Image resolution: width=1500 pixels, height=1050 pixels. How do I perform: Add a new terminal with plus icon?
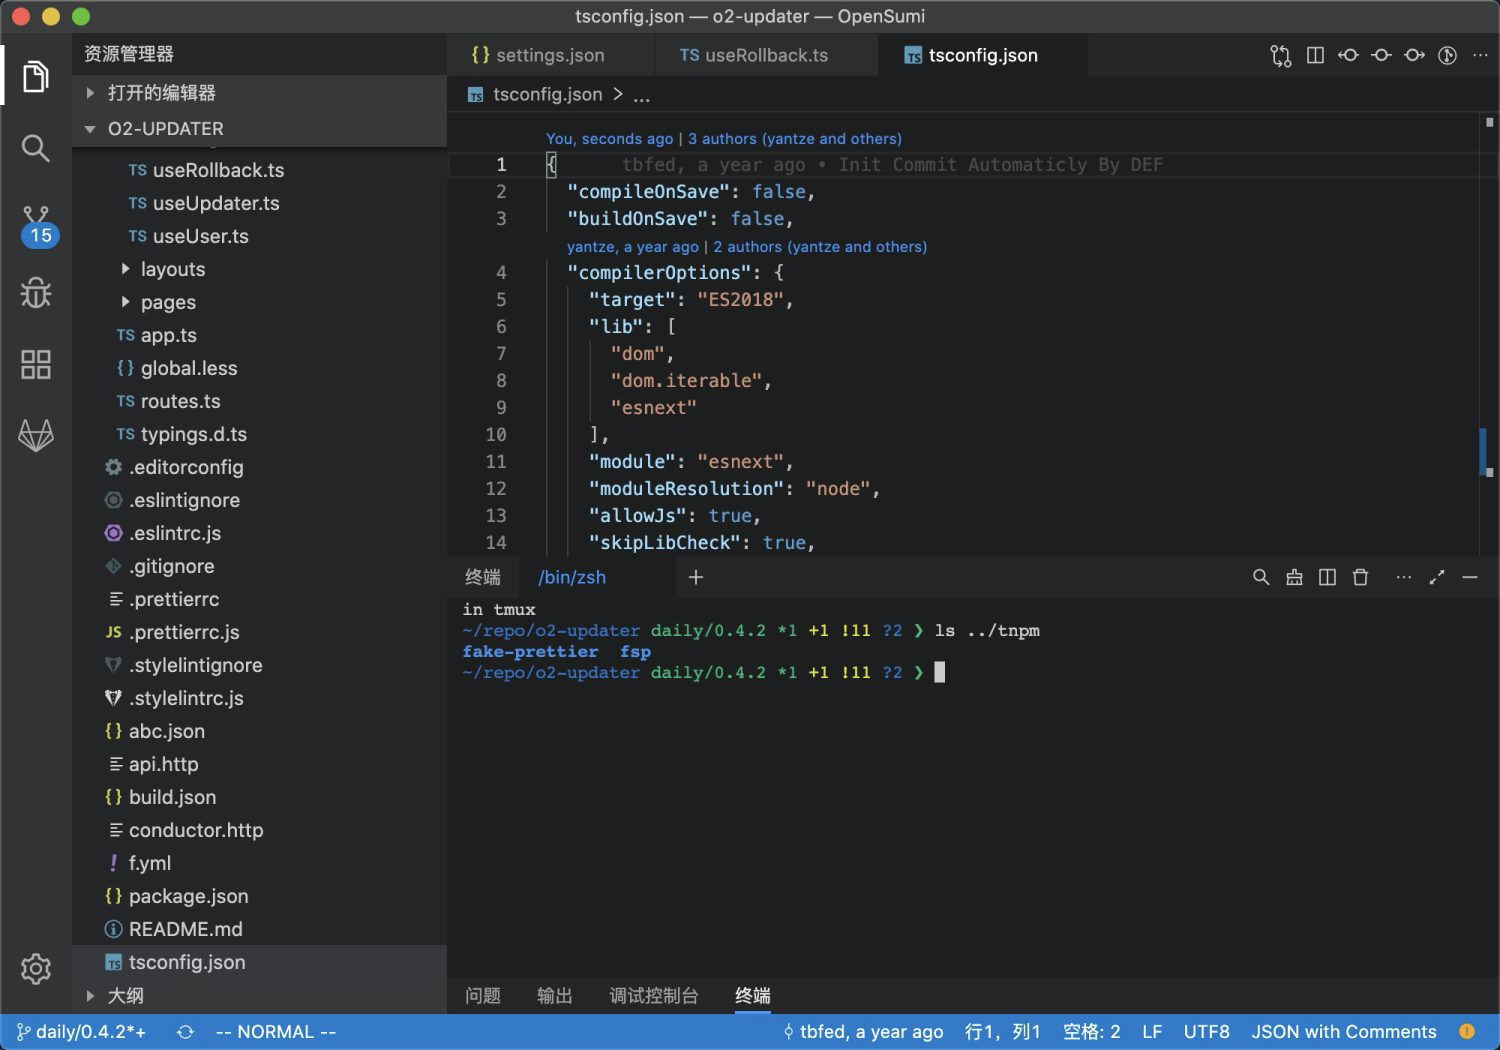click(x=696, y=577)
